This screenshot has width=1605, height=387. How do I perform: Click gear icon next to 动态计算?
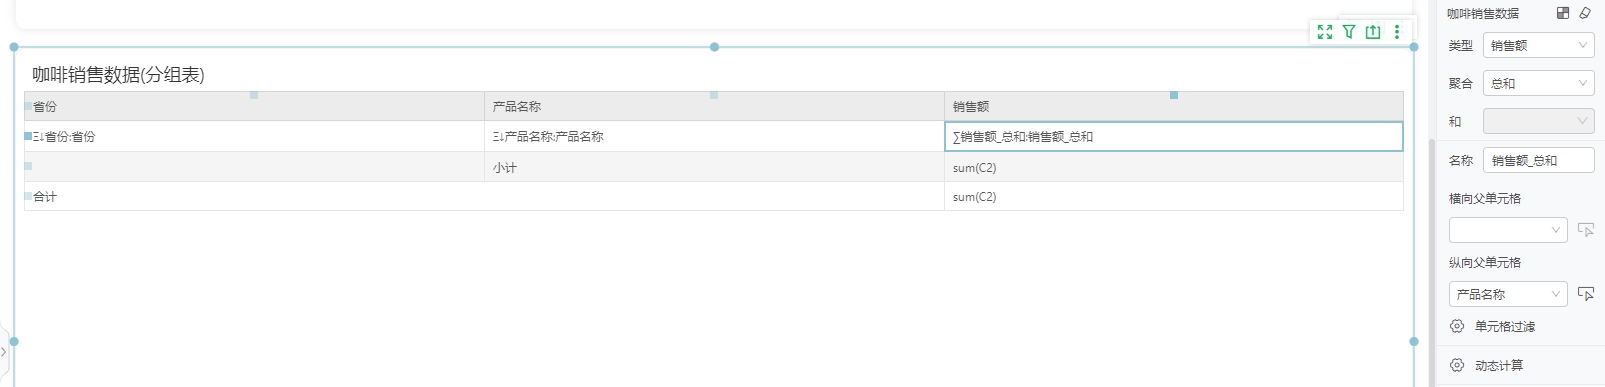pos(1457,365)
